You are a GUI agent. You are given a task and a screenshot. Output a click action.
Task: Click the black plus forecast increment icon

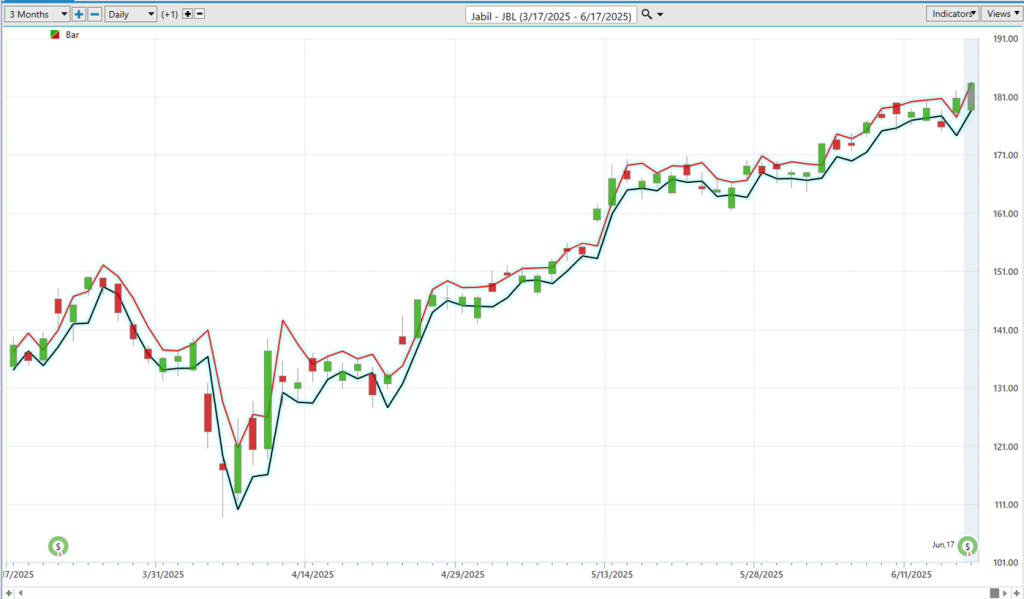(x=187, y=14)
